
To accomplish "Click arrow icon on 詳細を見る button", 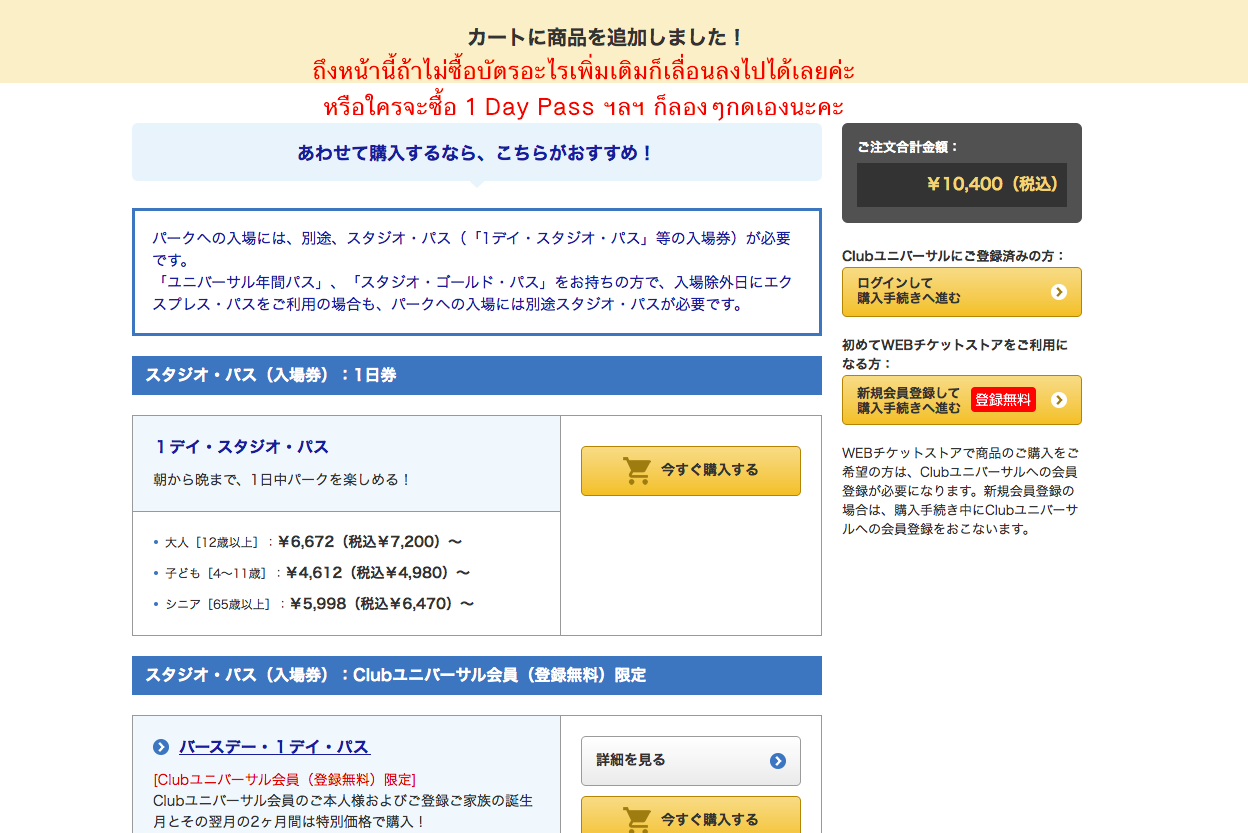I will [x=778, y=761].
